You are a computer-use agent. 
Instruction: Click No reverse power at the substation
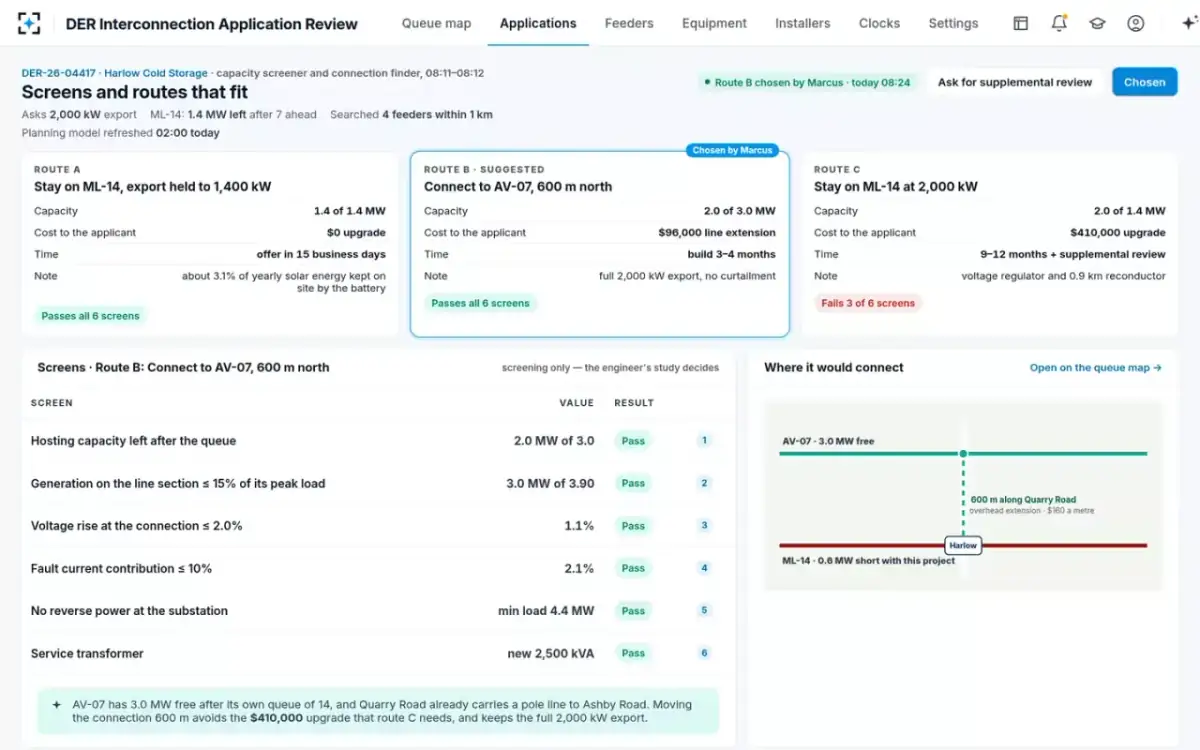129,611
